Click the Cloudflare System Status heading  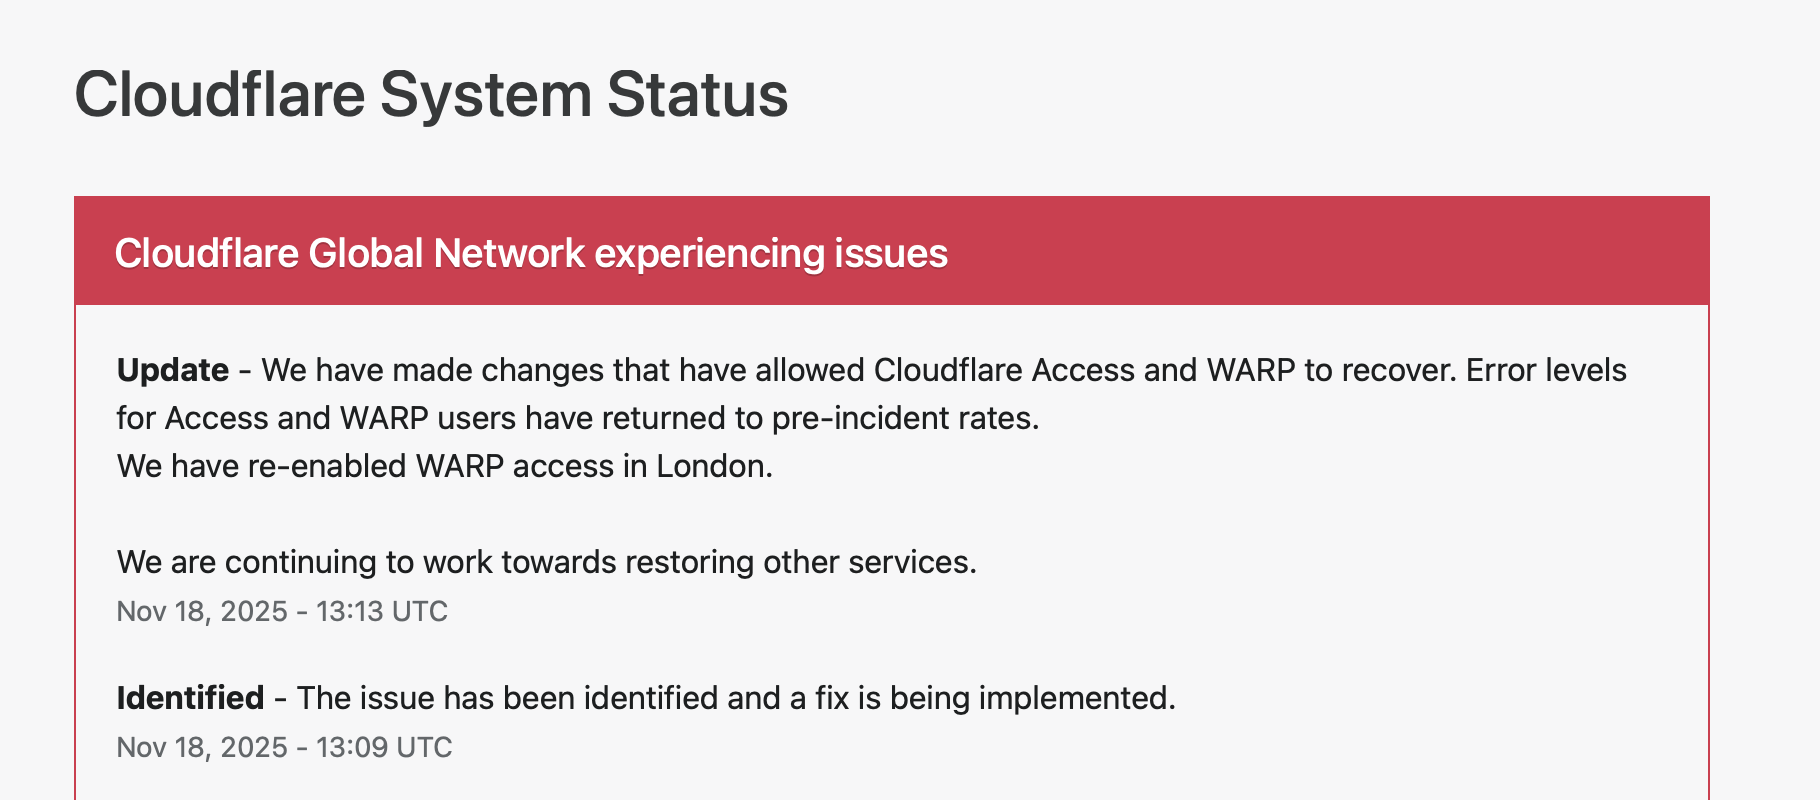[x=431, y=95]
